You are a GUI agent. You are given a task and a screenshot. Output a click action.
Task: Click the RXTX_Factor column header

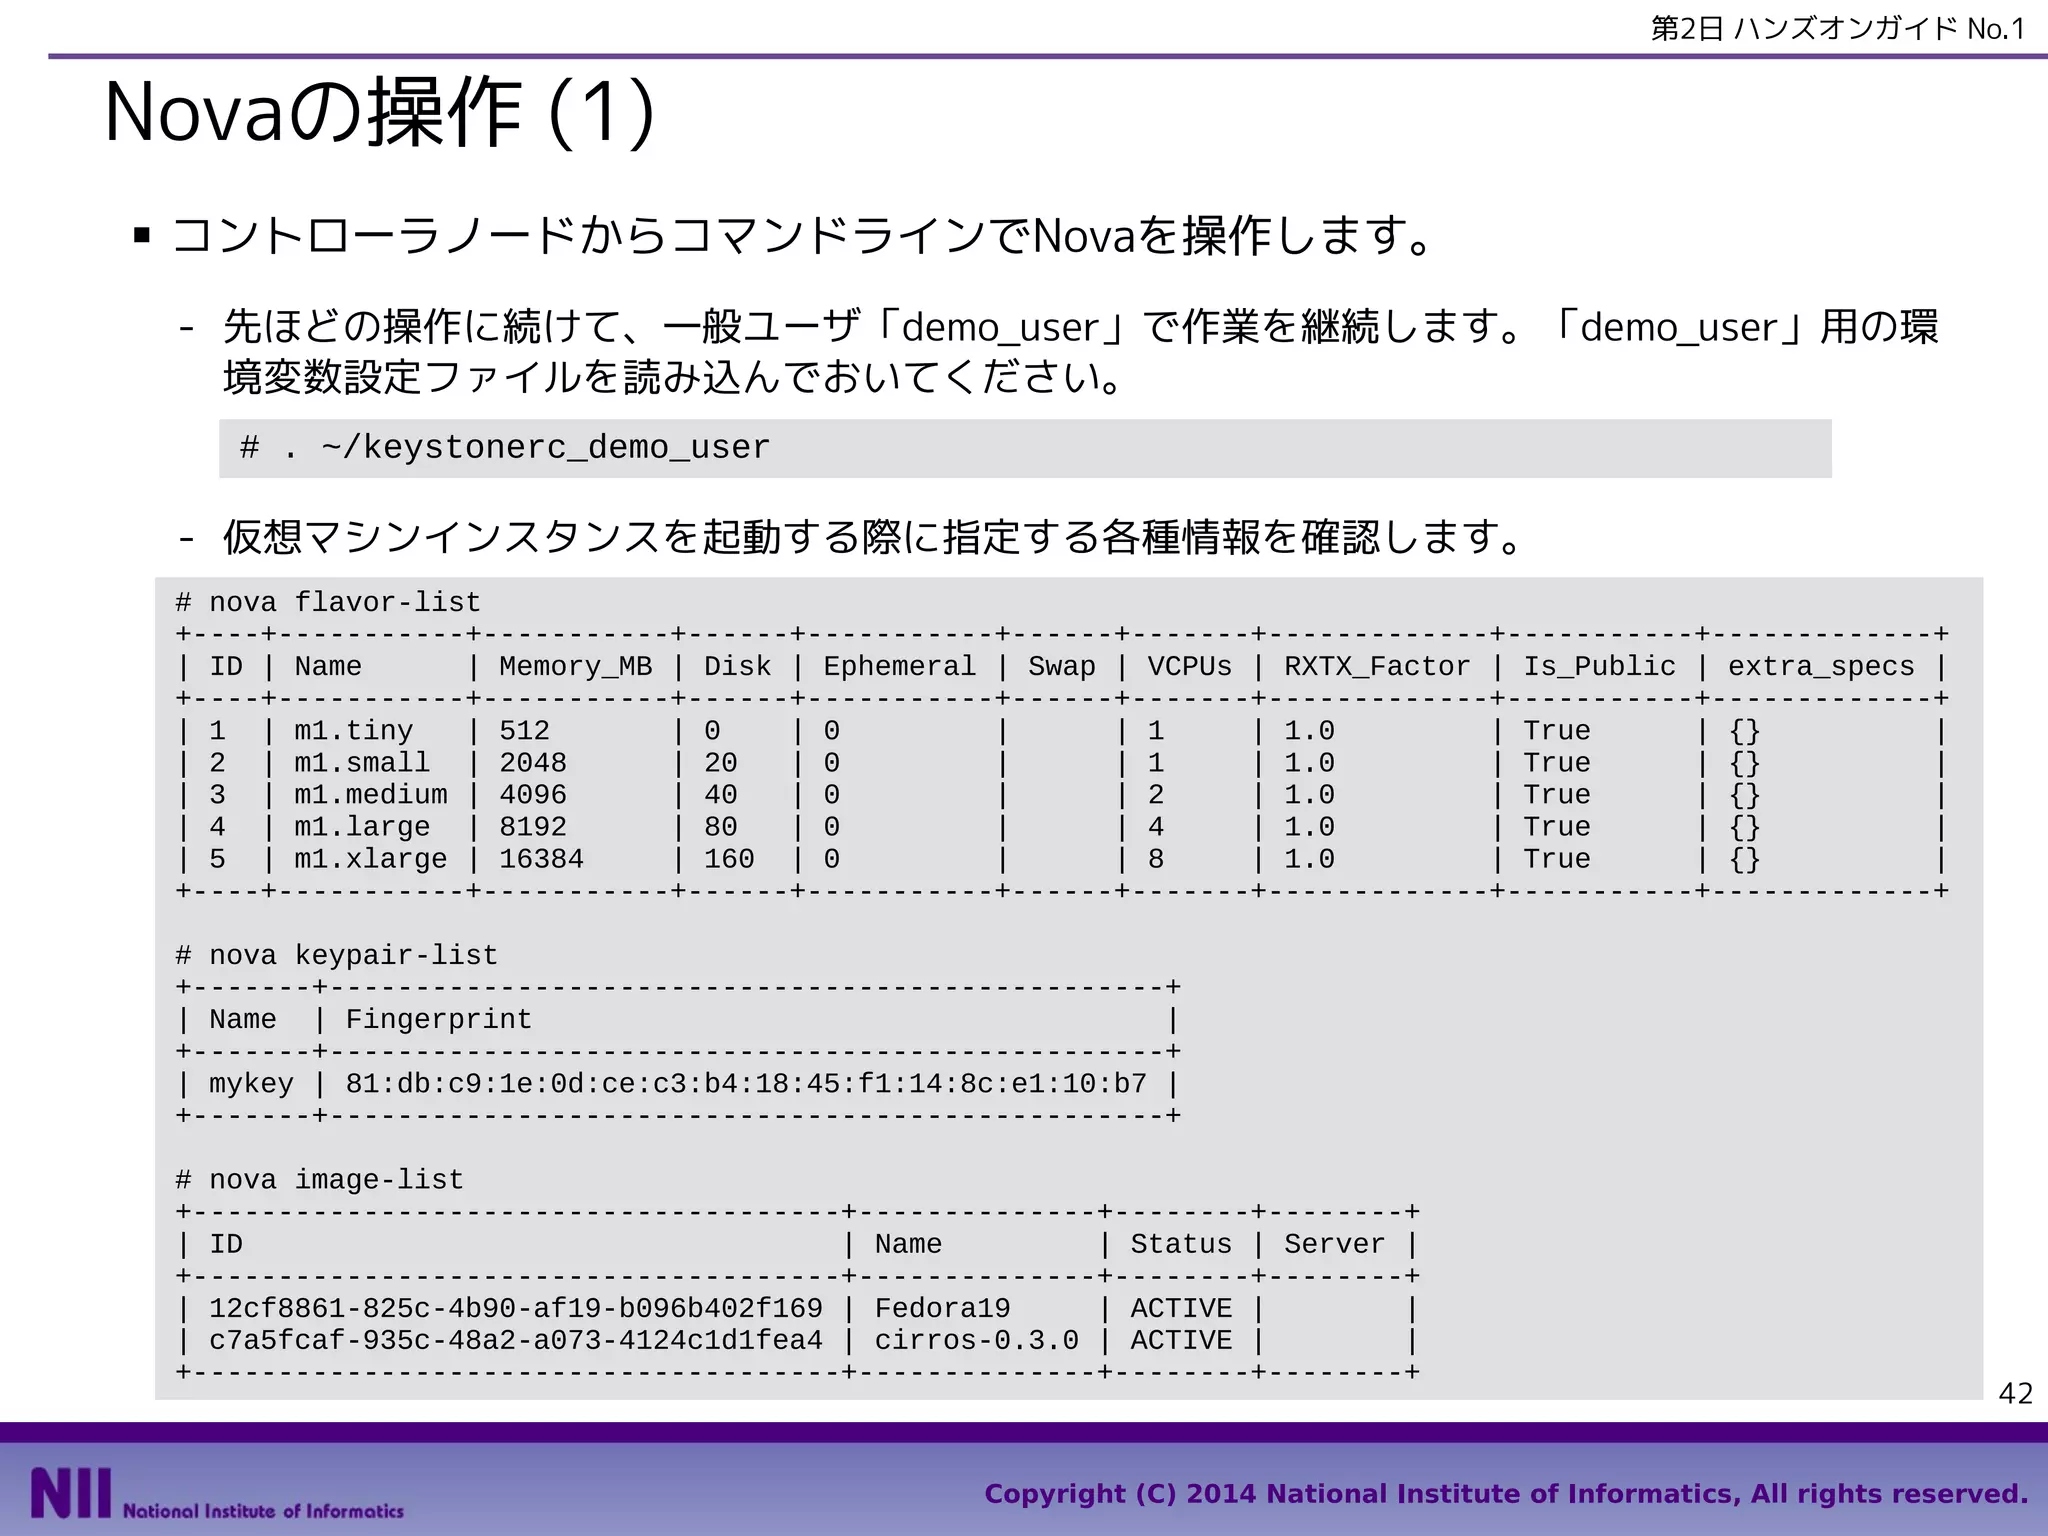[1376, 667]
